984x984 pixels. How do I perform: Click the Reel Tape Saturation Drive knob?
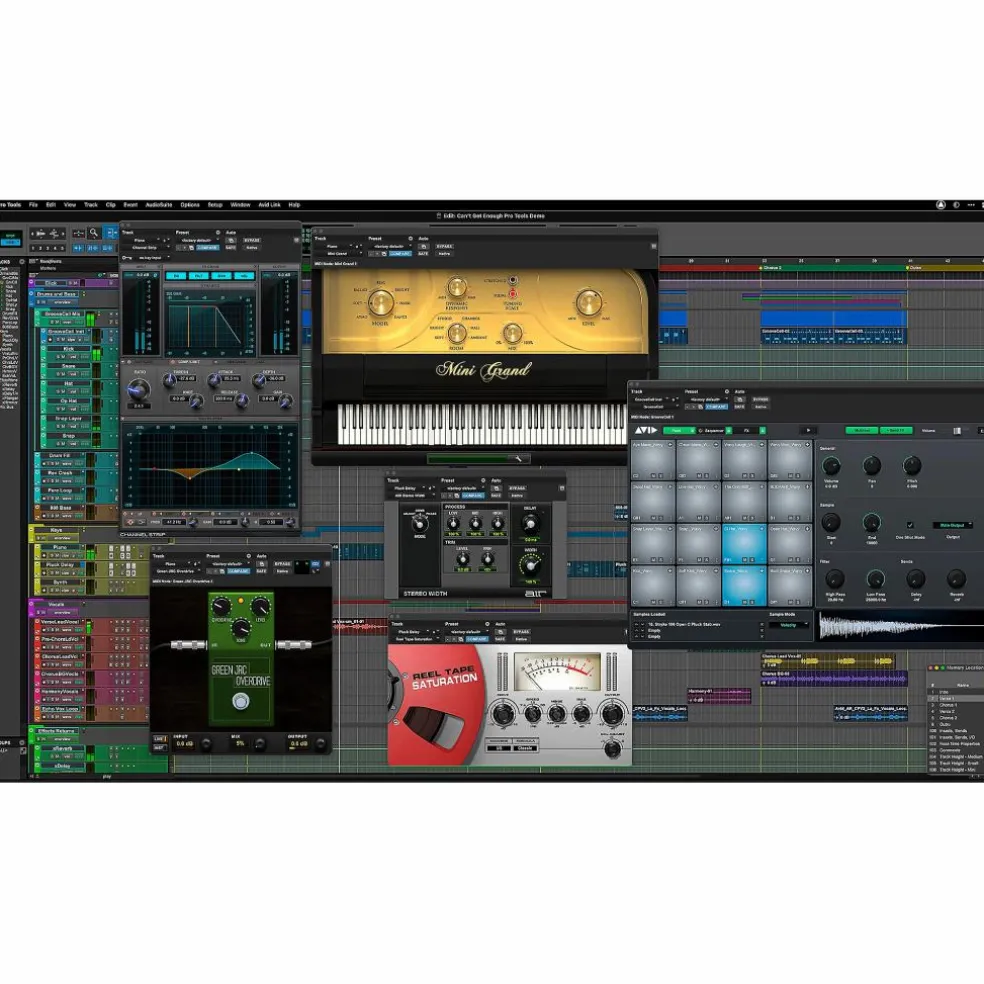point(503,714)
